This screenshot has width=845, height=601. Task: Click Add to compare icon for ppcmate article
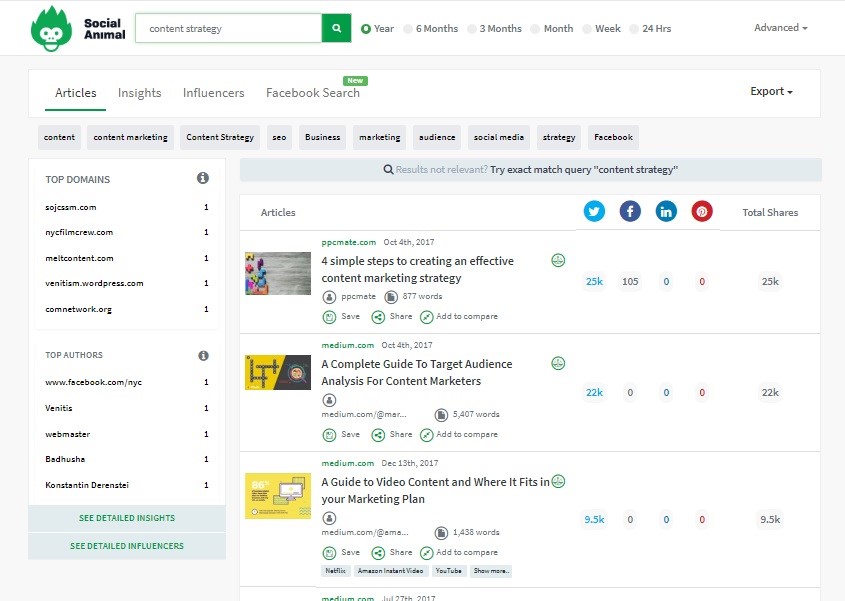click(x=426, y=317)
